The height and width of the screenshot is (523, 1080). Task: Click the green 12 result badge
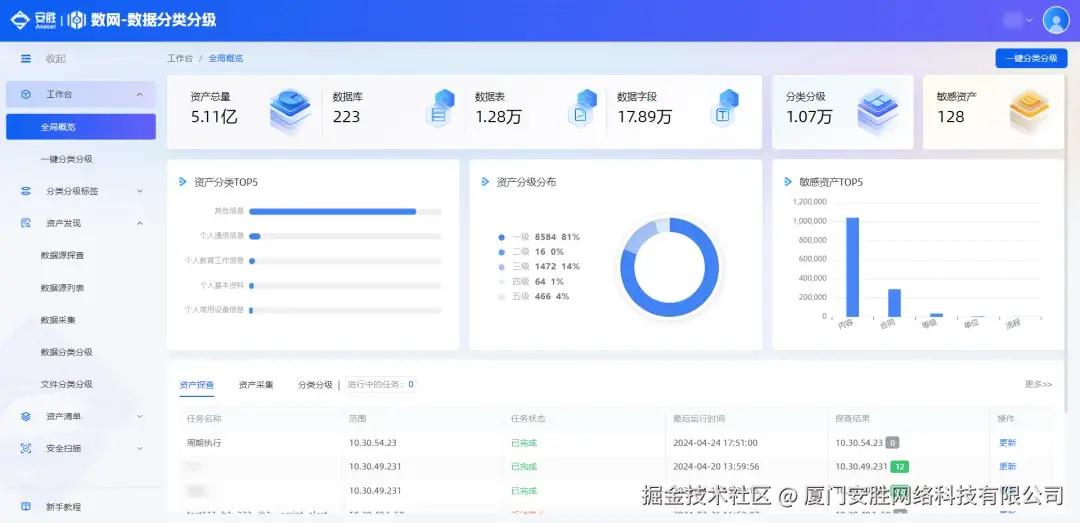point(900,466)
